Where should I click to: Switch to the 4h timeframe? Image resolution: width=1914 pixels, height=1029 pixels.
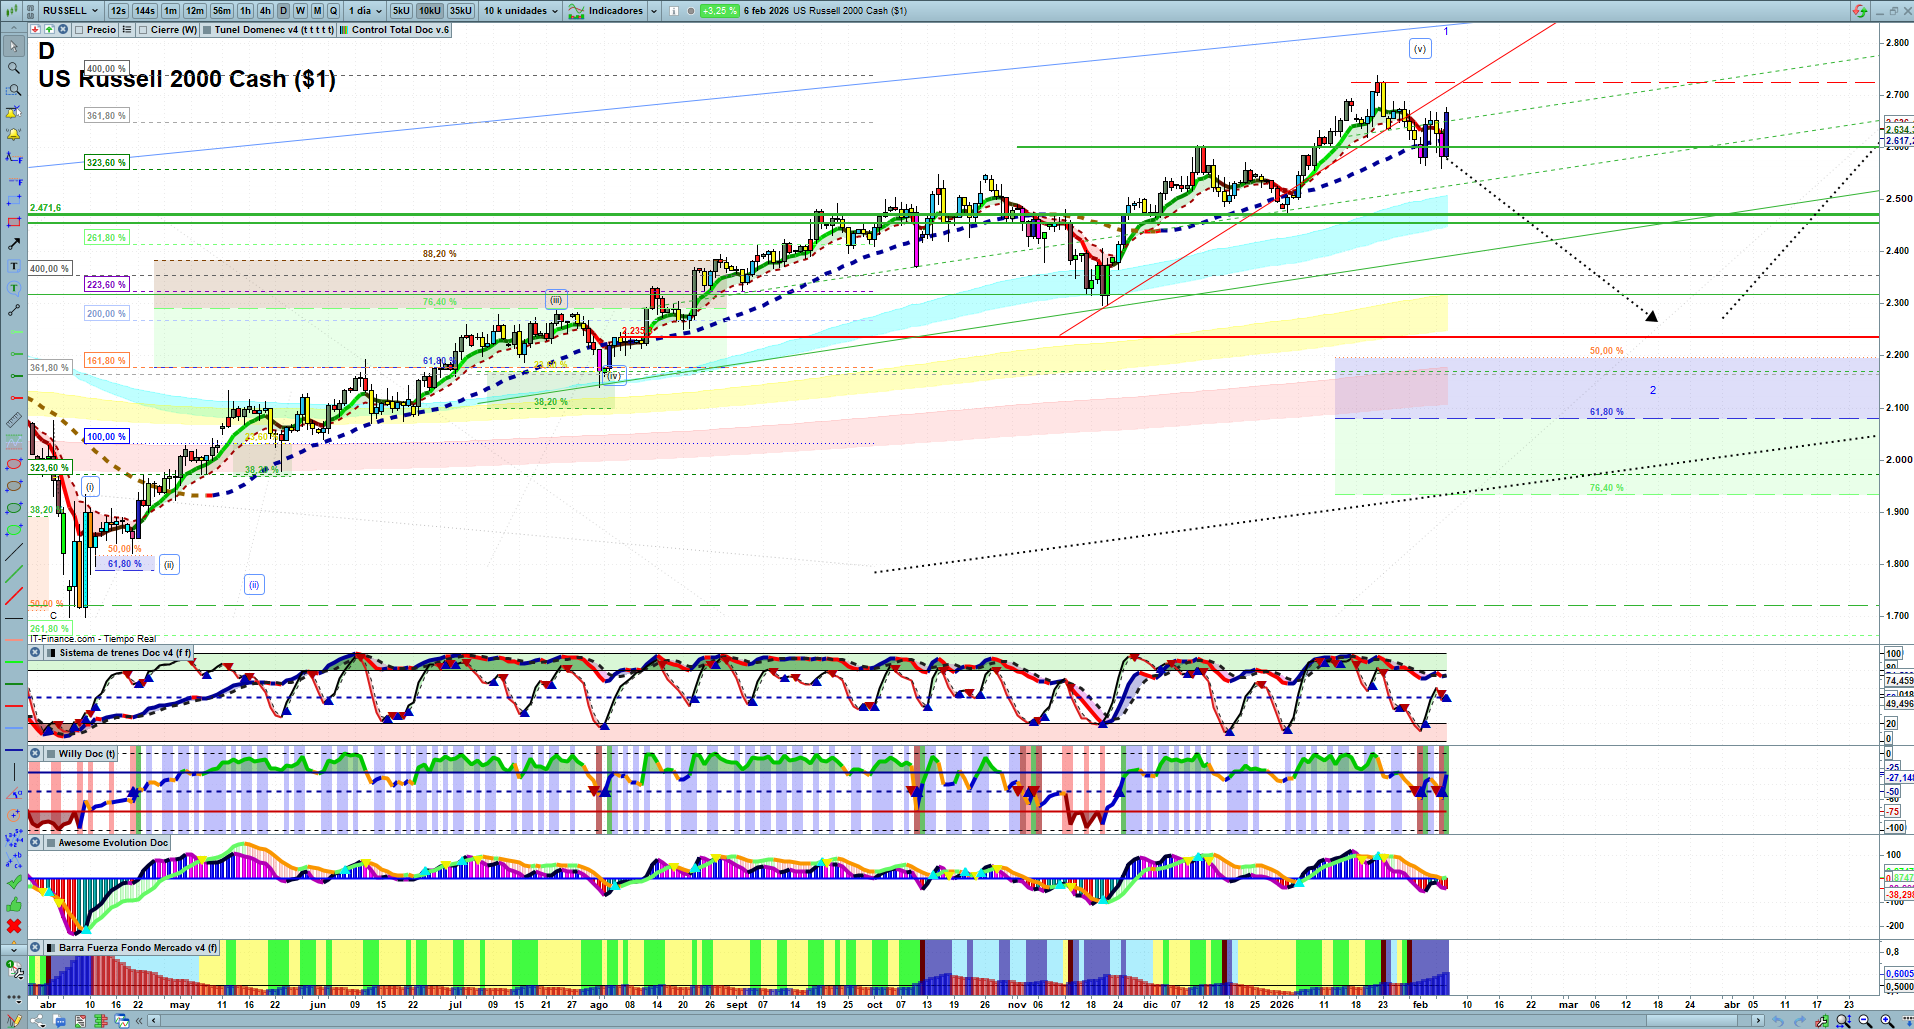click(x=265, y=11)
